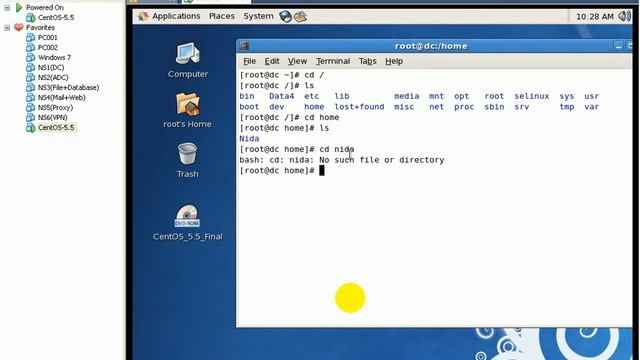Open the terminal File menu
The image size is (640, 360).
[249, 61]
